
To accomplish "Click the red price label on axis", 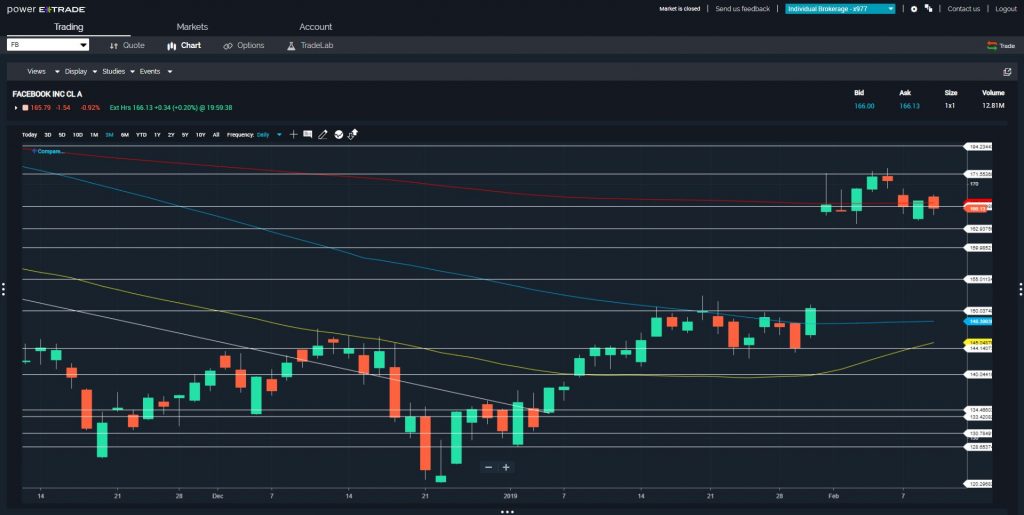I will 978,209.
